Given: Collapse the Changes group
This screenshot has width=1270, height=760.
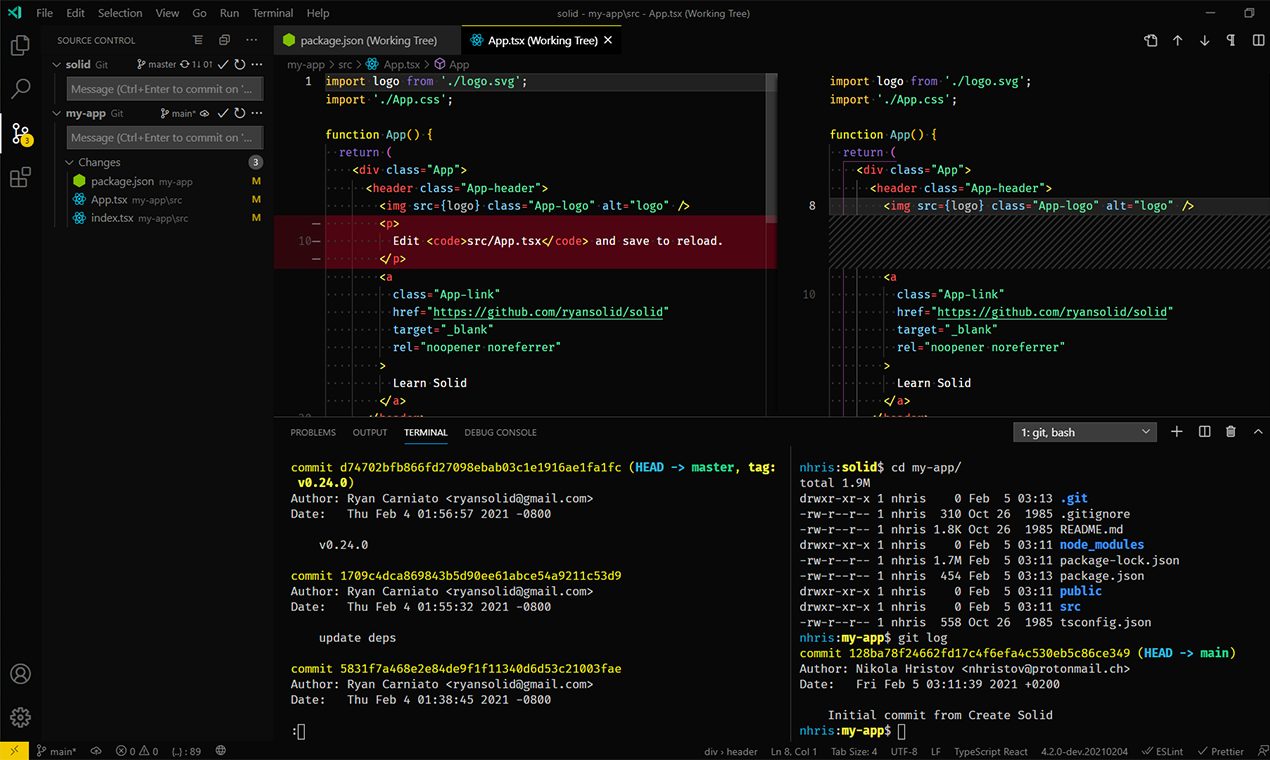Looking at the screenshot, I should [70, 162].
